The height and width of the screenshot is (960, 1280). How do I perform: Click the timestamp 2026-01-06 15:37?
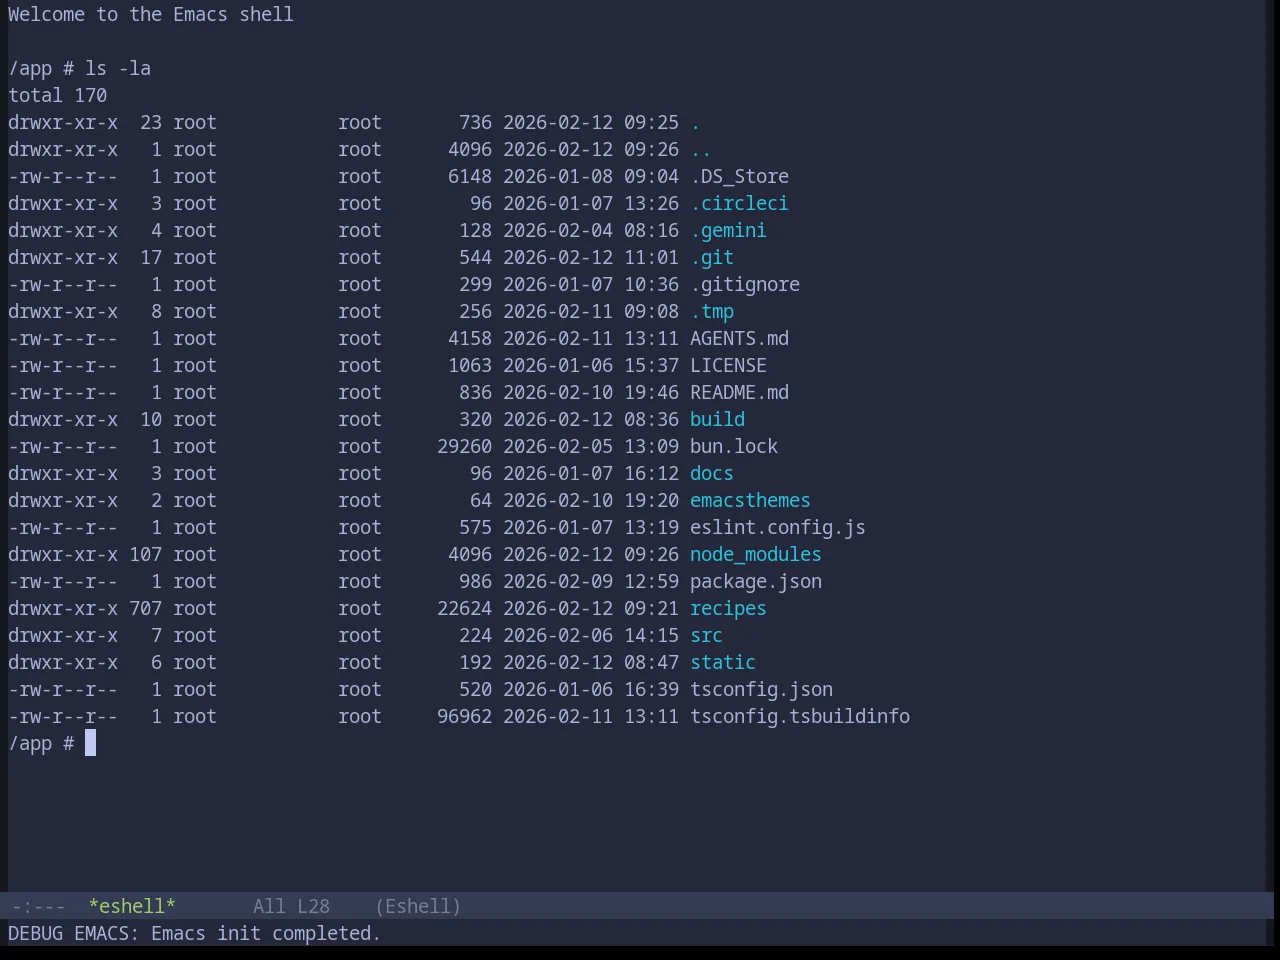[591, 365]
